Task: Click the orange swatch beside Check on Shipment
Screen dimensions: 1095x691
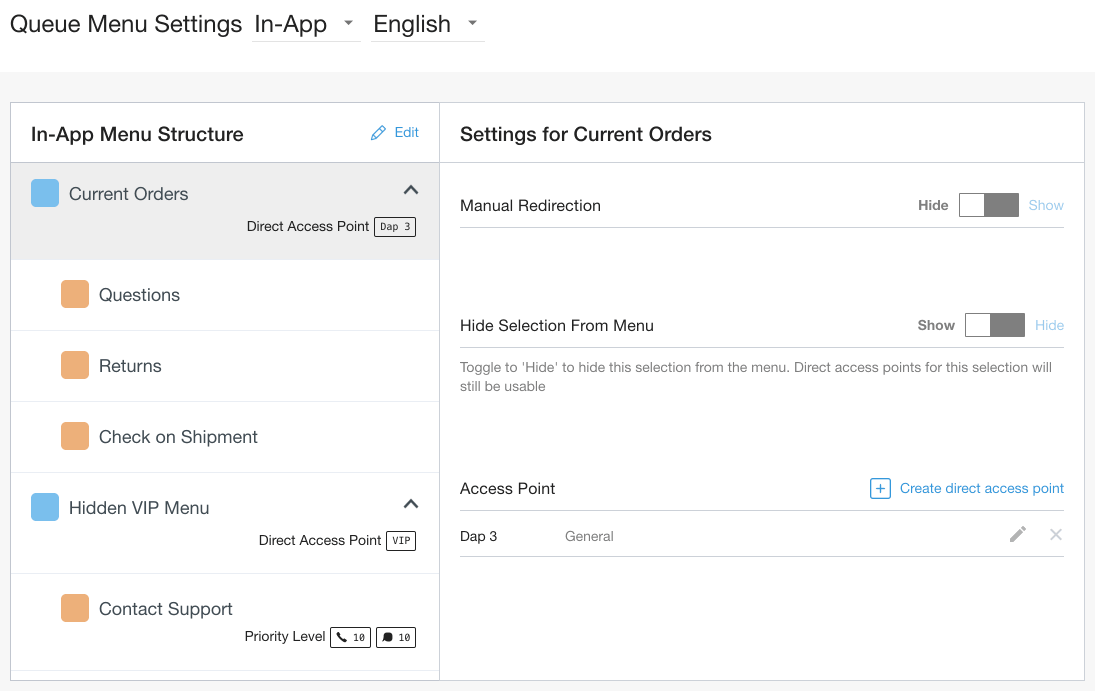Action: point(75,436)
